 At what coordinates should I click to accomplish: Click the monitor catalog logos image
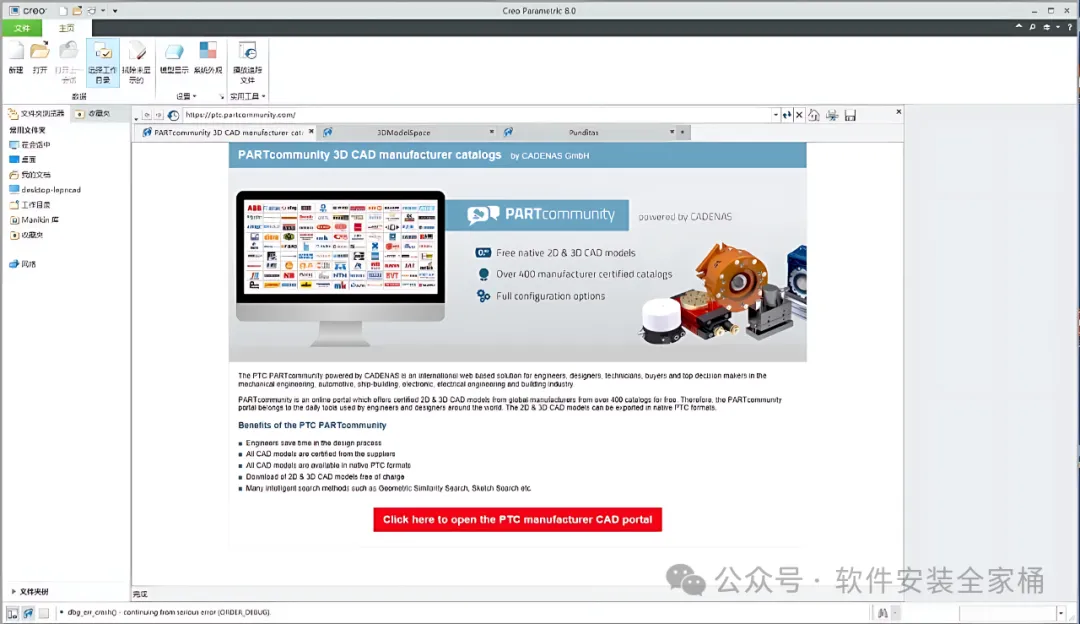coord(340,248)
